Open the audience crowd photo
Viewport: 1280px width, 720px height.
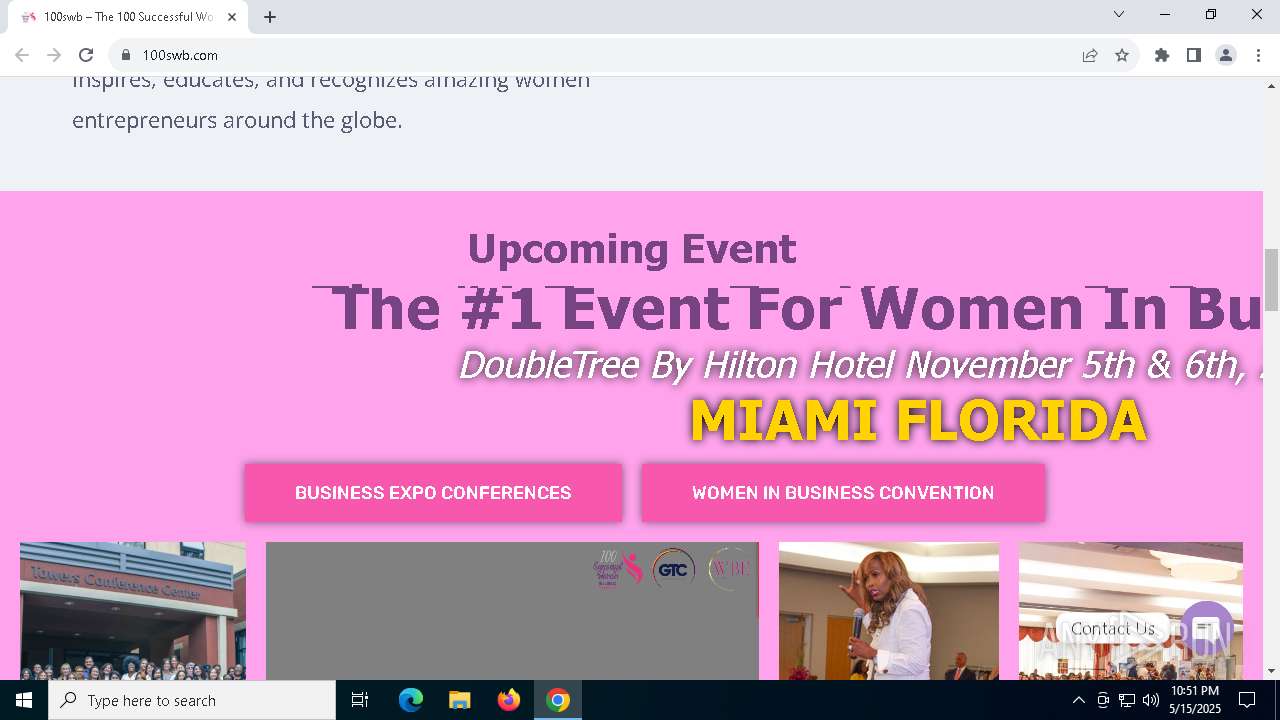pos(1131,611)
